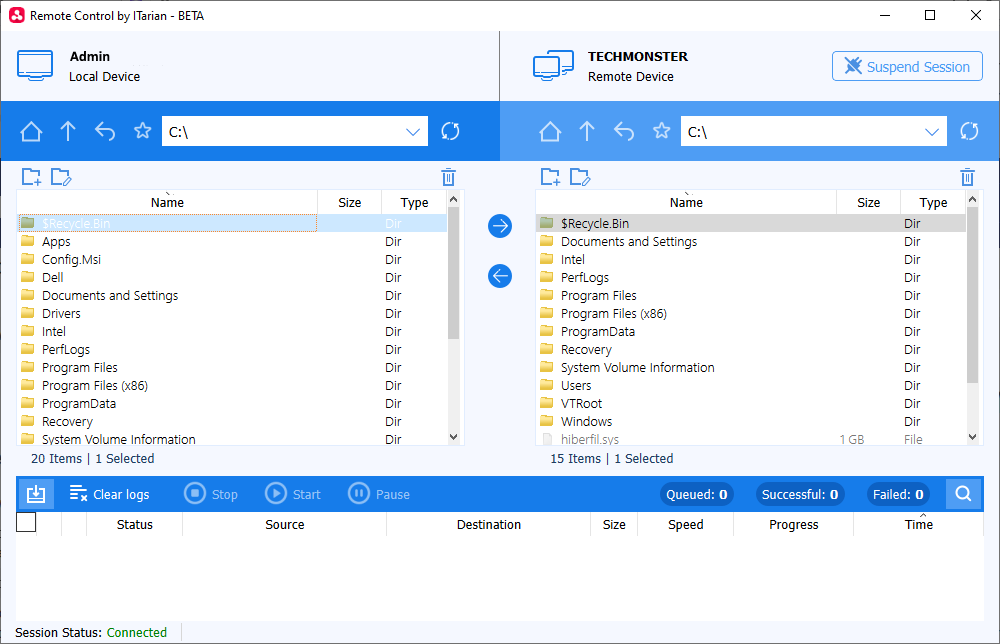Select local Drivers folder

[x=232, y=314]
